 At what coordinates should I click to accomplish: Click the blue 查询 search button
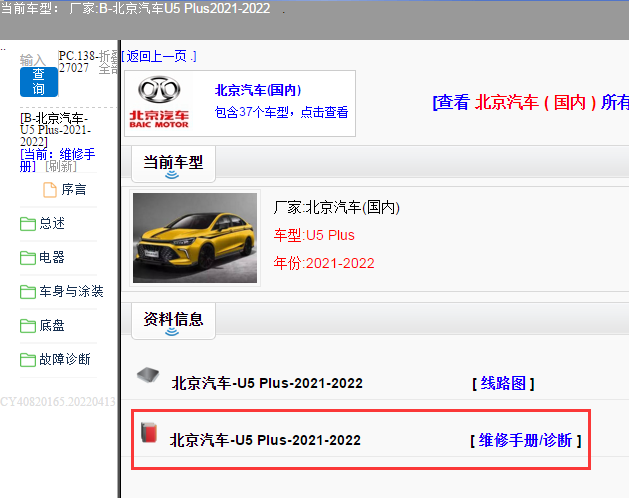[39, 82]
